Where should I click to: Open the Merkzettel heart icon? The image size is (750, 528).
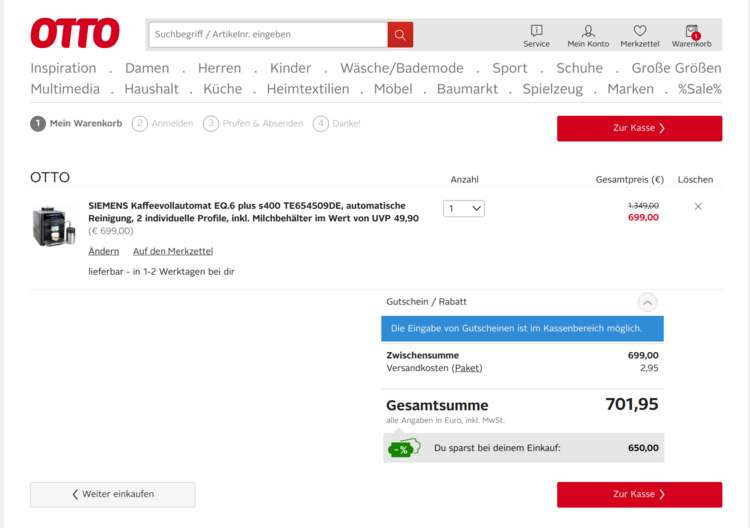[x=640, y=36]
